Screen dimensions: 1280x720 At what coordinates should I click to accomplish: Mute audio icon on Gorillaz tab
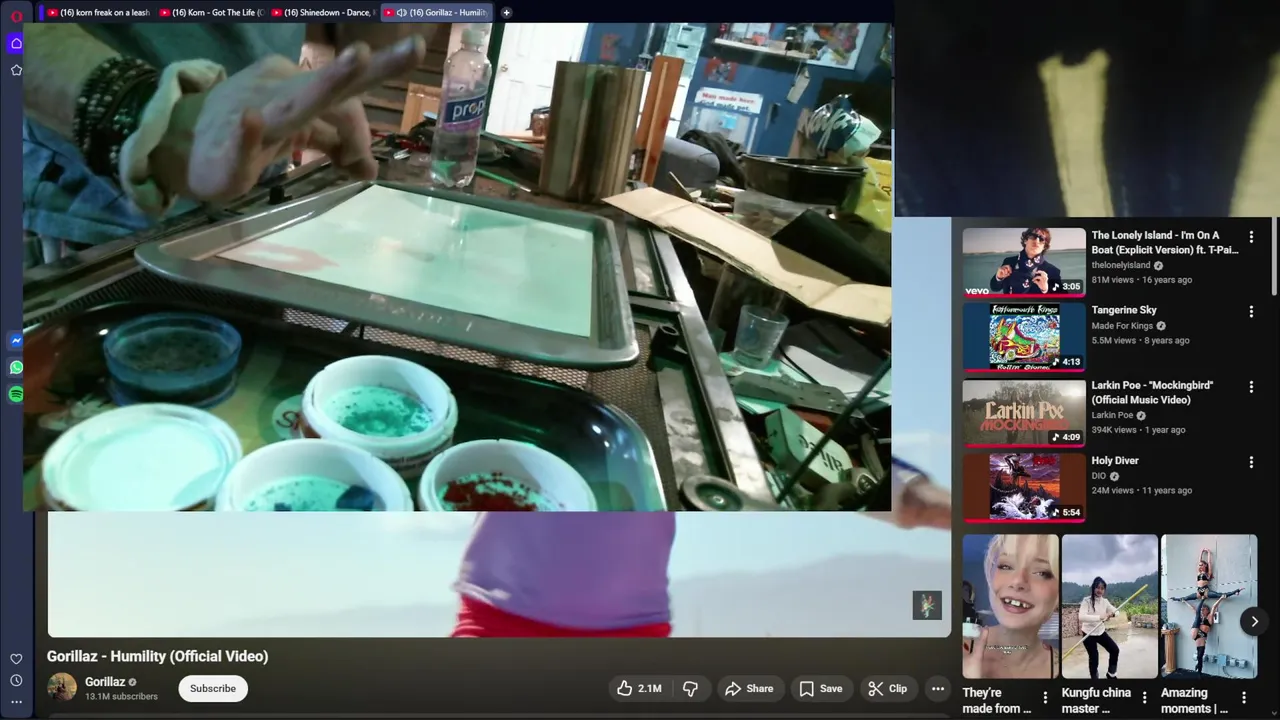click(x=401, y=13)
